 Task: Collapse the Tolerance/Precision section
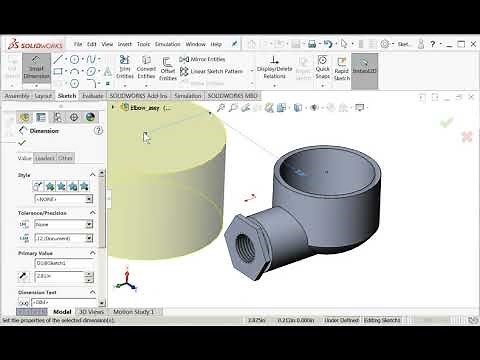click(x=93, y=212)
